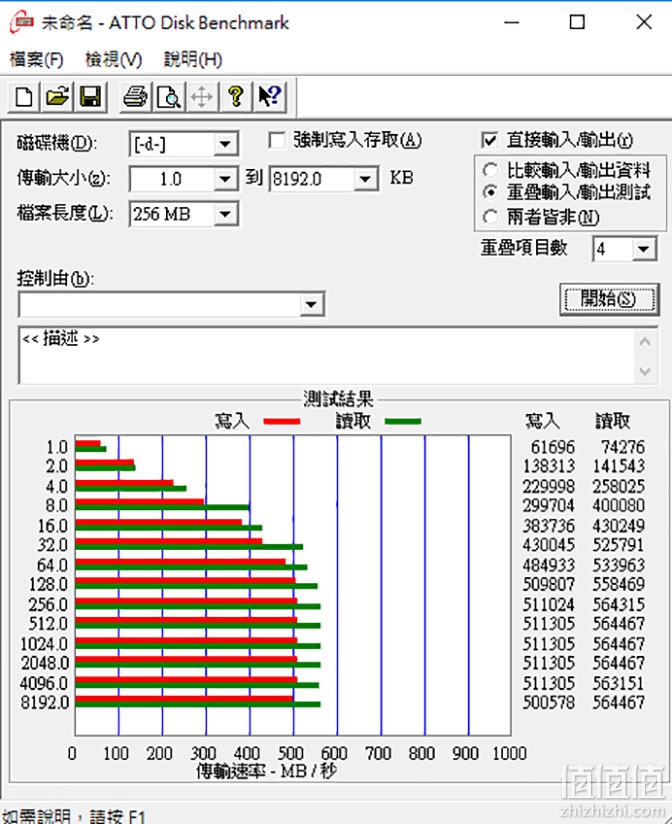Open the 檔案長度 256 MB dropdown
Screen dimensions: 672x824
click(225, 214)
